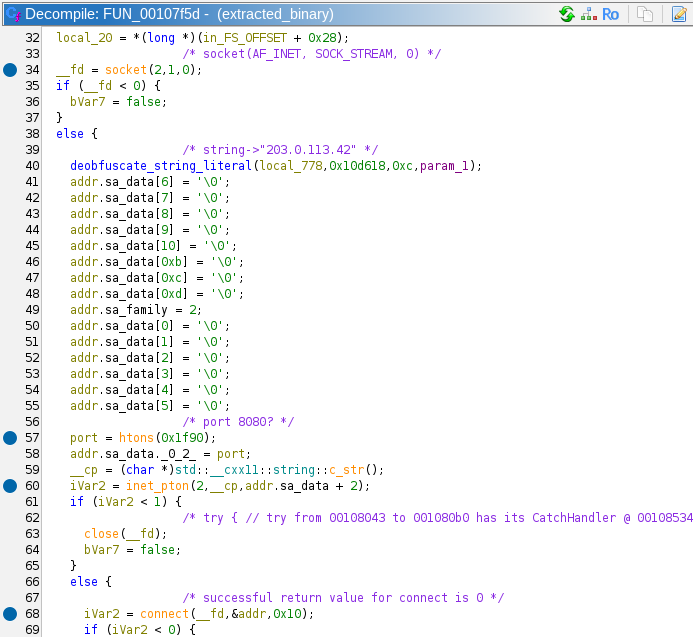The image size is (693, 637).
Task: Click 'addr.sa_data[0xd]' on line 48
Action: pos(129,294)
